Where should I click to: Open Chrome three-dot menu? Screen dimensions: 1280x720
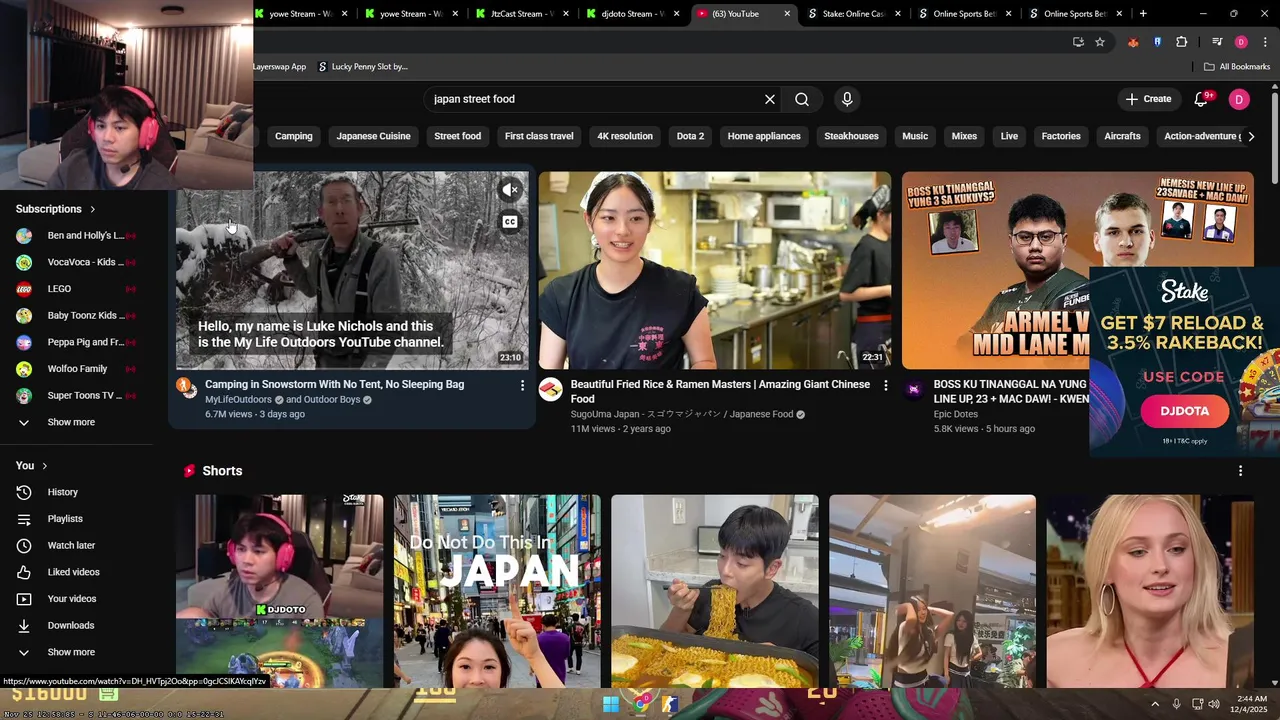click(x=1265, y=42)
